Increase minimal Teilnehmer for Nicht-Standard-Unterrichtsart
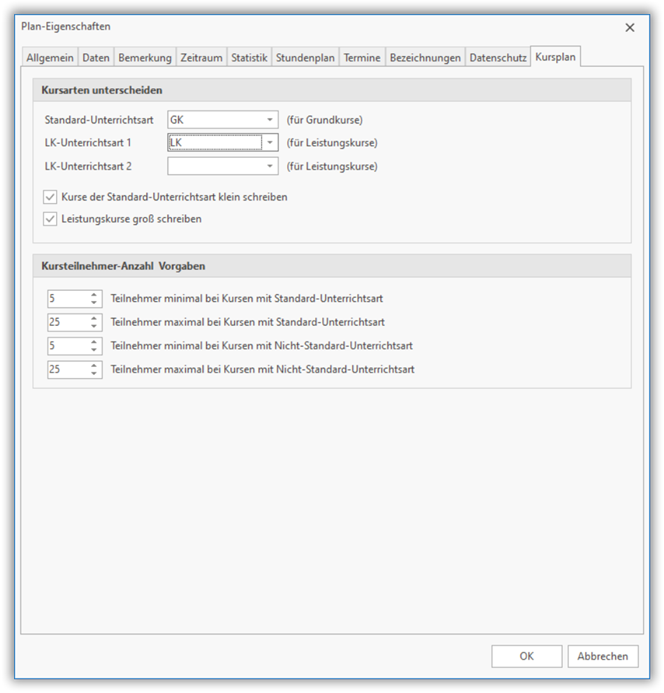664x693 pixels. pyautogui.click(x=94, y=342)
